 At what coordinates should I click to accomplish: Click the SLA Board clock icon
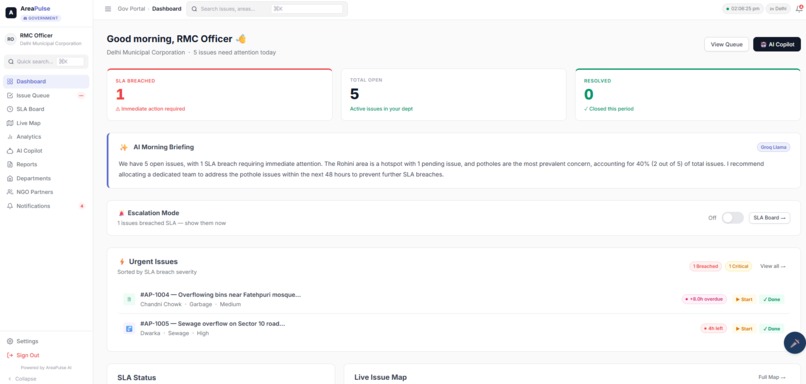(x=10, y=109)
